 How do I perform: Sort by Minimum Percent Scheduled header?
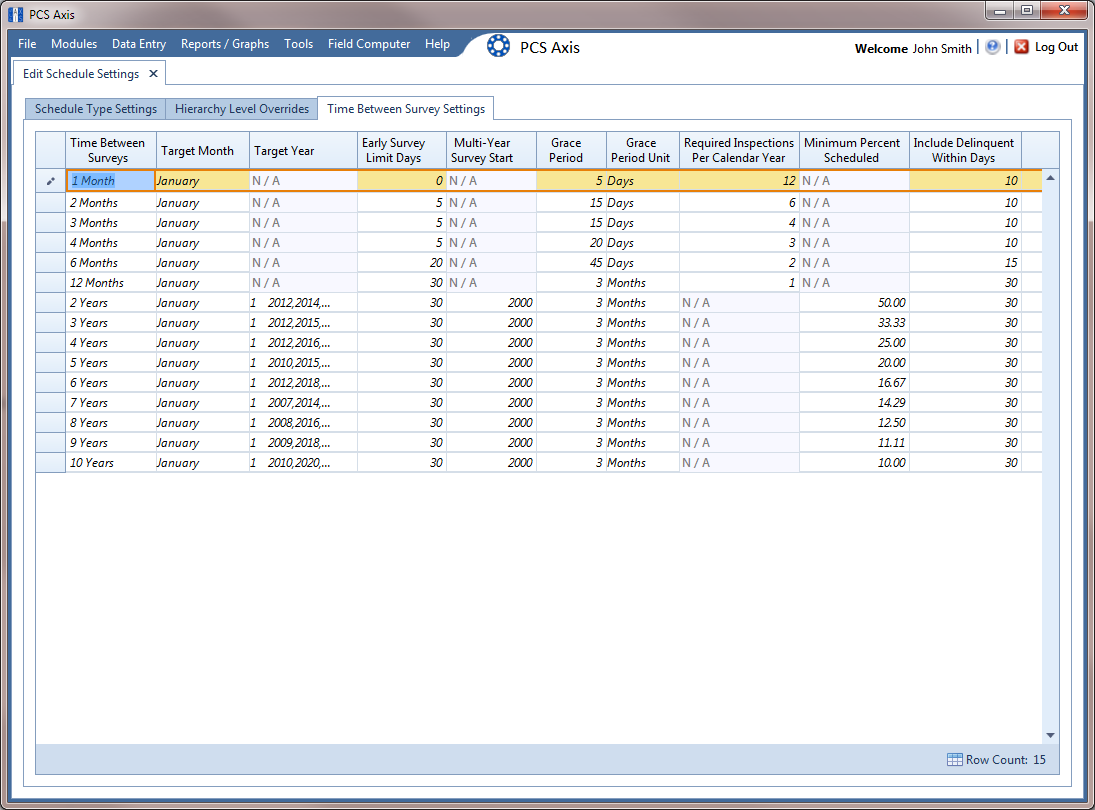(x=854, y=150)
